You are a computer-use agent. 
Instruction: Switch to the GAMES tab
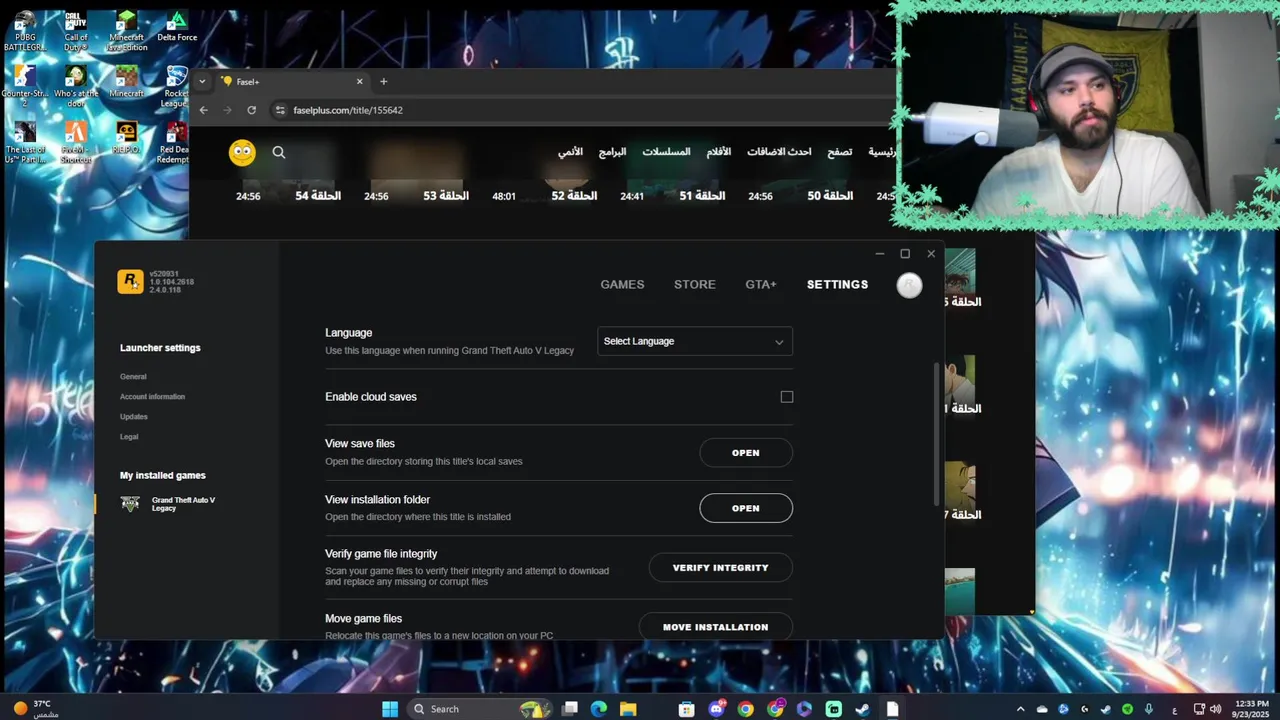(x=622, y=285)
